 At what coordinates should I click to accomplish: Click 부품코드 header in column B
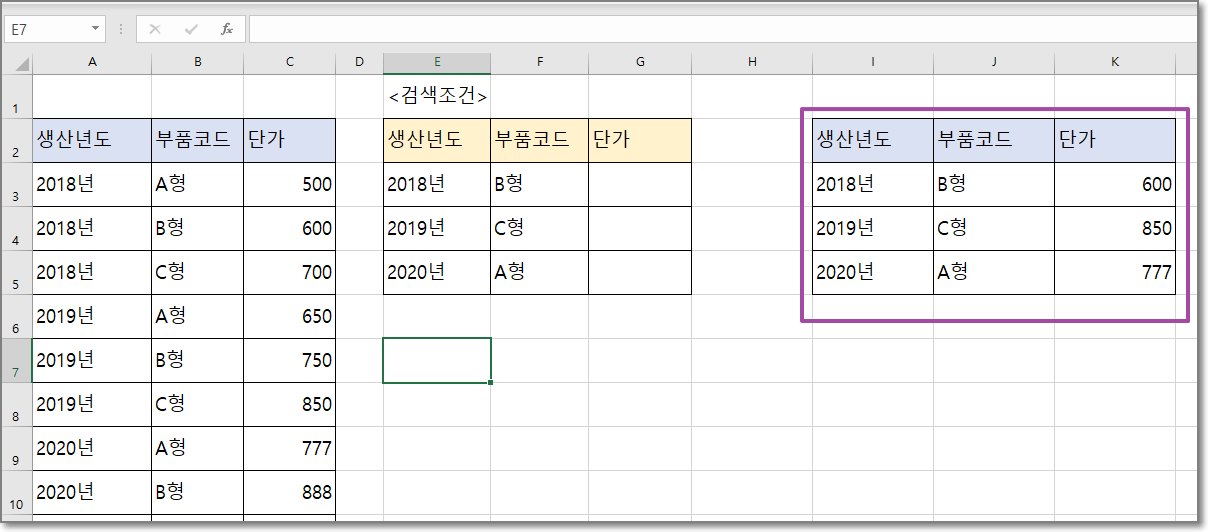click(198, 141)
